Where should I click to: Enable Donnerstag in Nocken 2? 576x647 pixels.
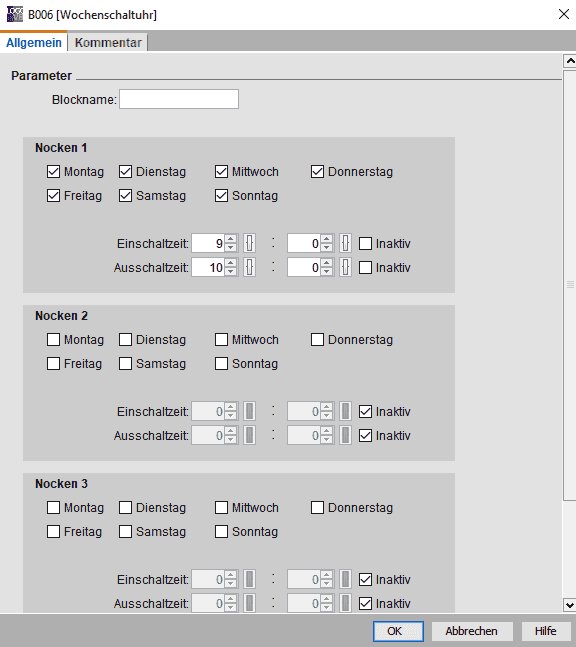point(317,339)
